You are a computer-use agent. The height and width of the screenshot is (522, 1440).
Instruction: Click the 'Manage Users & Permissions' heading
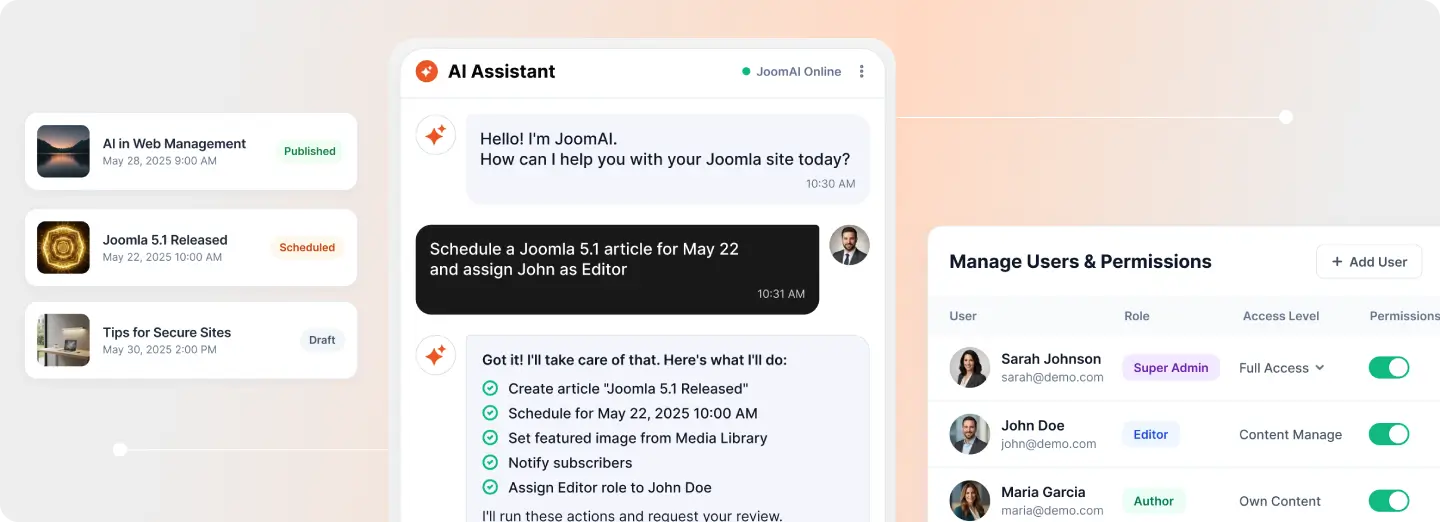[x=1080, y=262]
